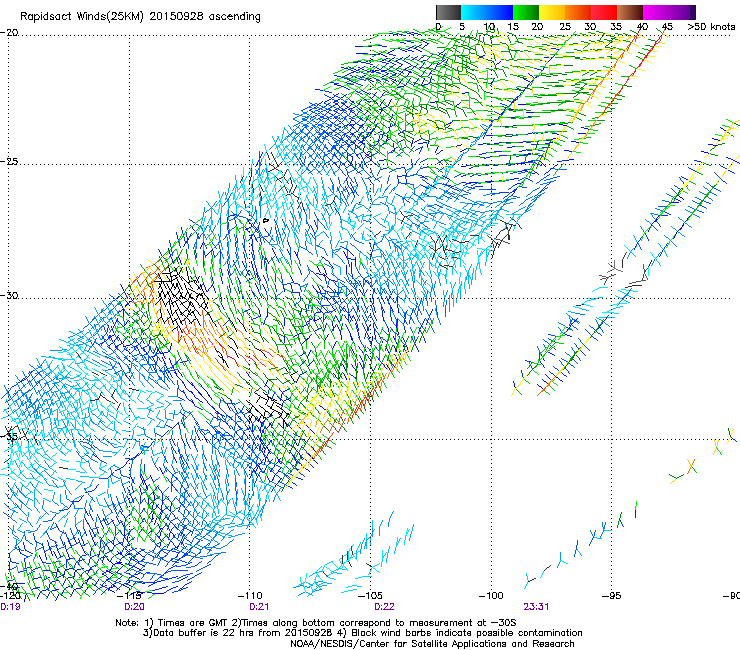Click the yellow 20–25 knots legend swatch
The height and width of the screenshot is (650, 740).
[552, 12]
